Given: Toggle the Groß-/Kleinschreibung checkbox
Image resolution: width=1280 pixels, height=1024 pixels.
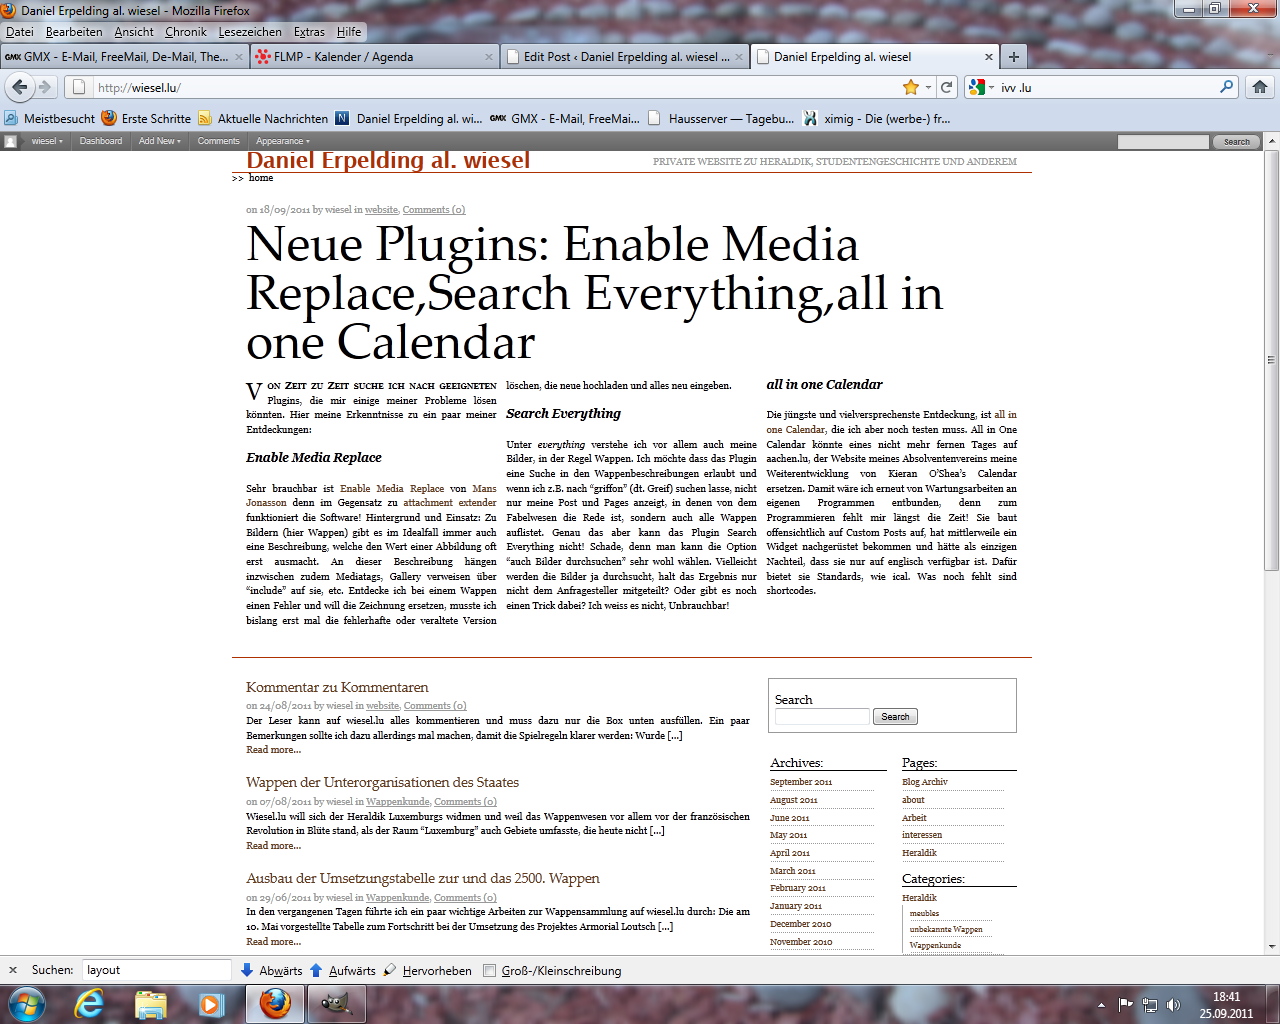Looking at the screenshot, I should point(489,970).
